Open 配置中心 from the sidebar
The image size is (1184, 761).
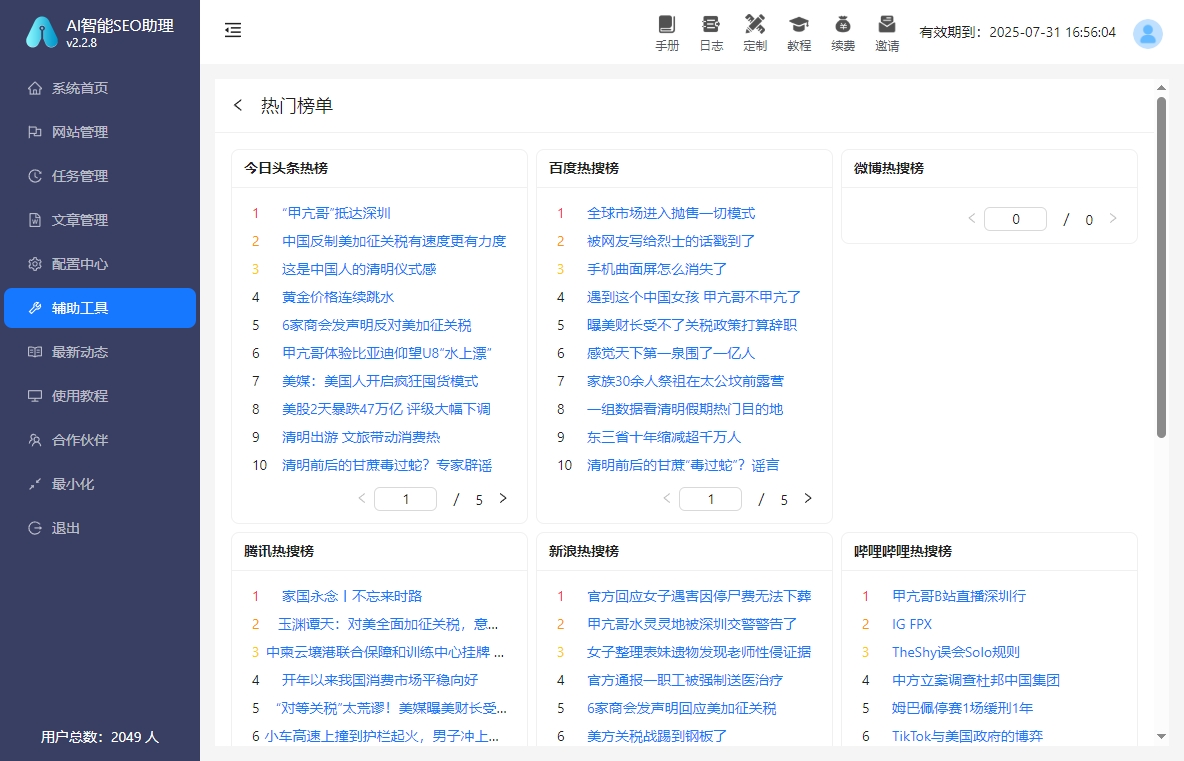coord(80,264)
